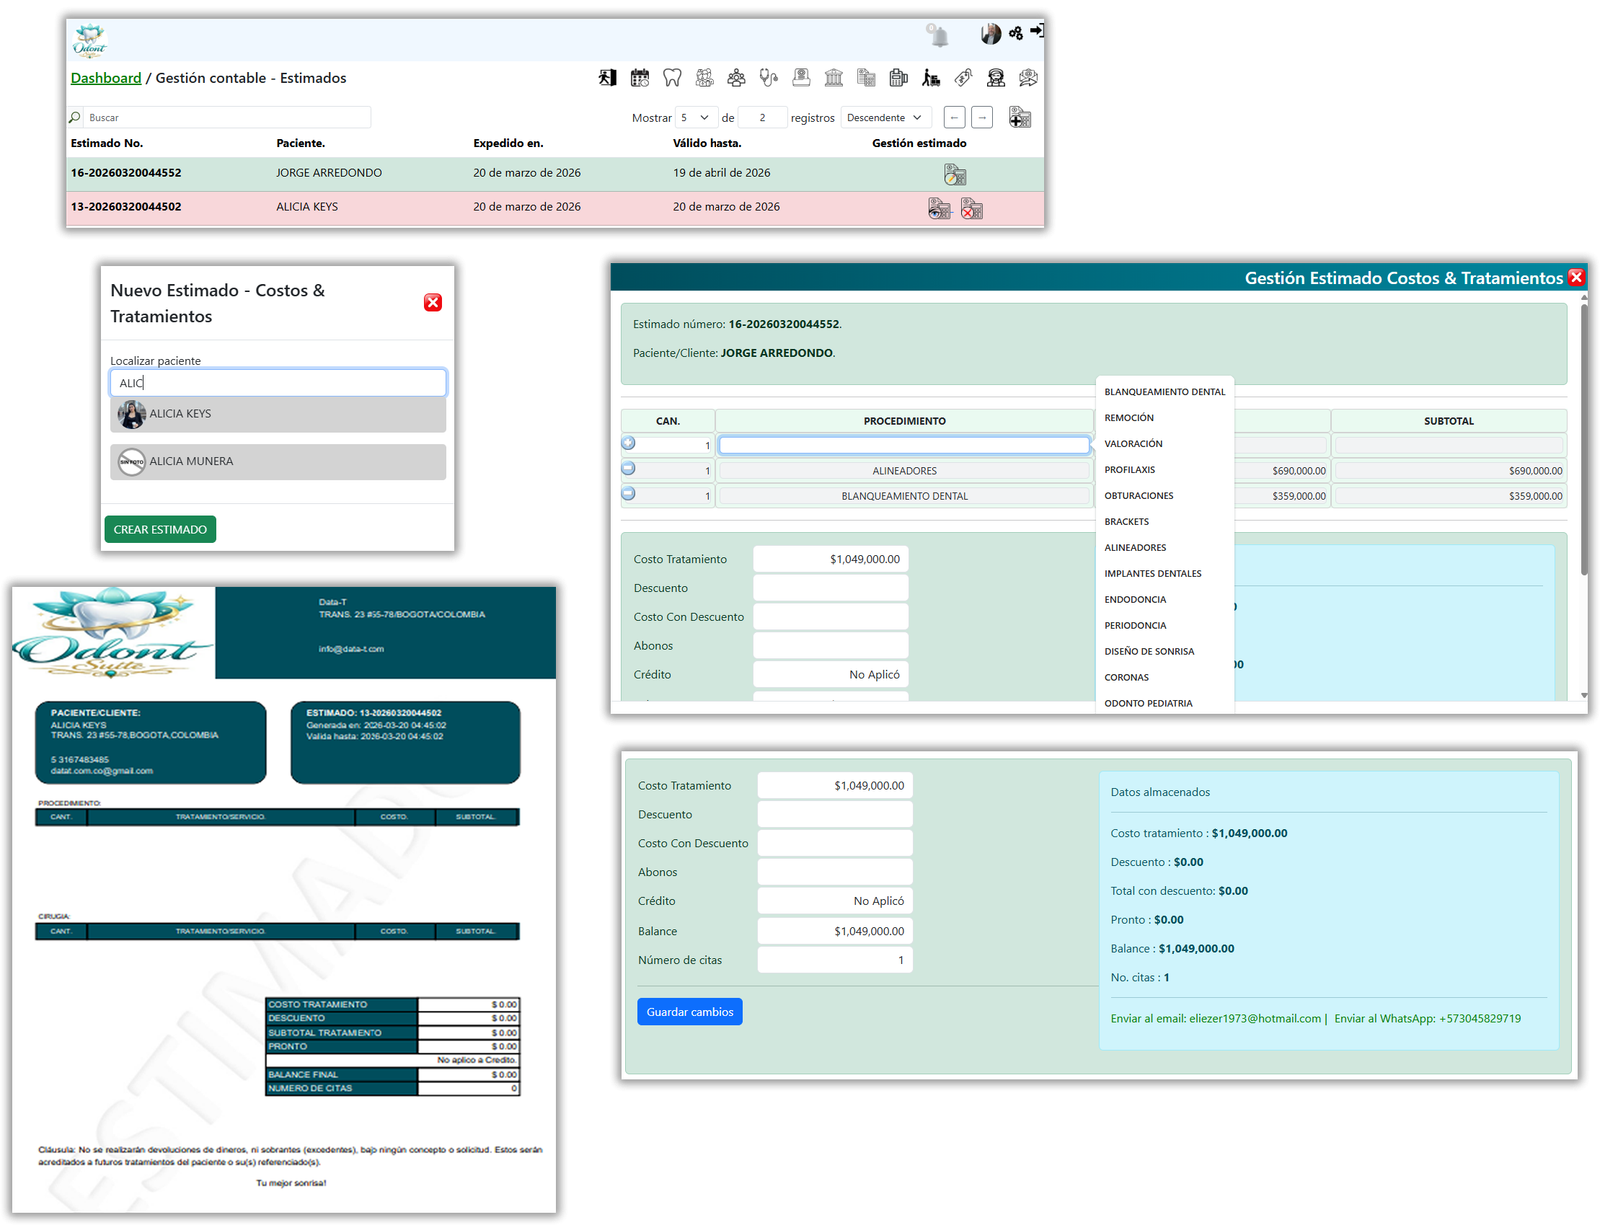The height and width of the screenshot is (1225, 1600).
Task: Select ALICIA MUNERA from the patient suggestions
Action: pyautogui.click(x=278, y=462)
